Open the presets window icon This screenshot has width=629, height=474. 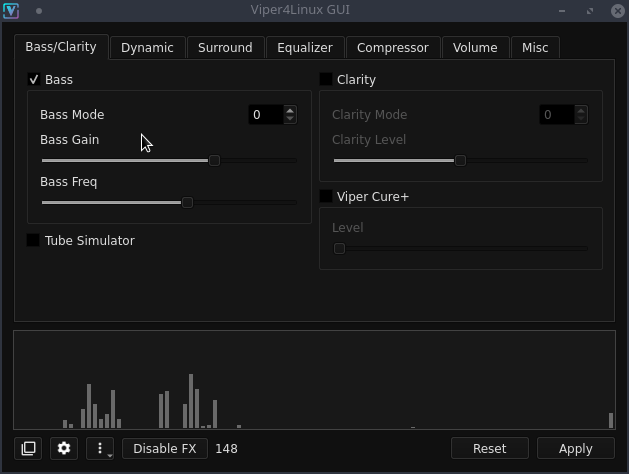pyautogui.click(x=28, y=448)
